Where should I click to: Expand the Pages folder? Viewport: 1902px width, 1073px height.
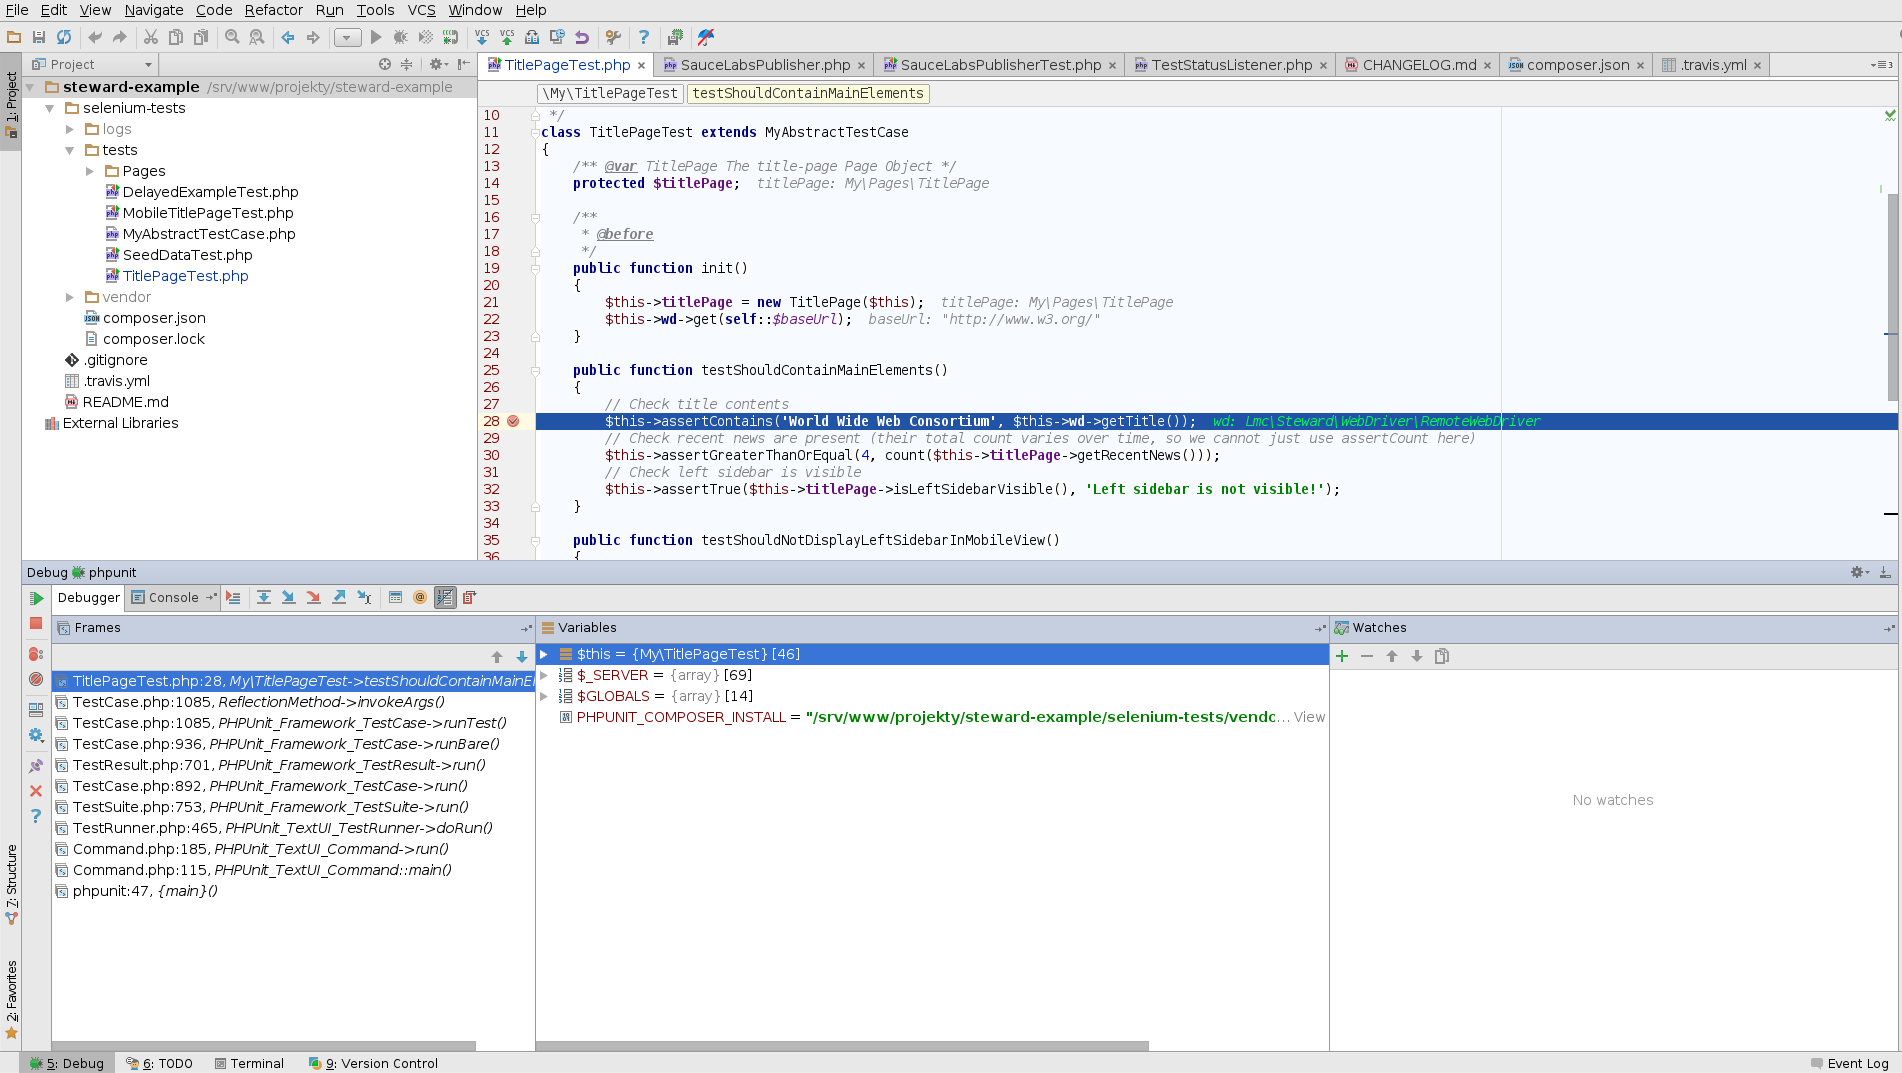(90, 171)
